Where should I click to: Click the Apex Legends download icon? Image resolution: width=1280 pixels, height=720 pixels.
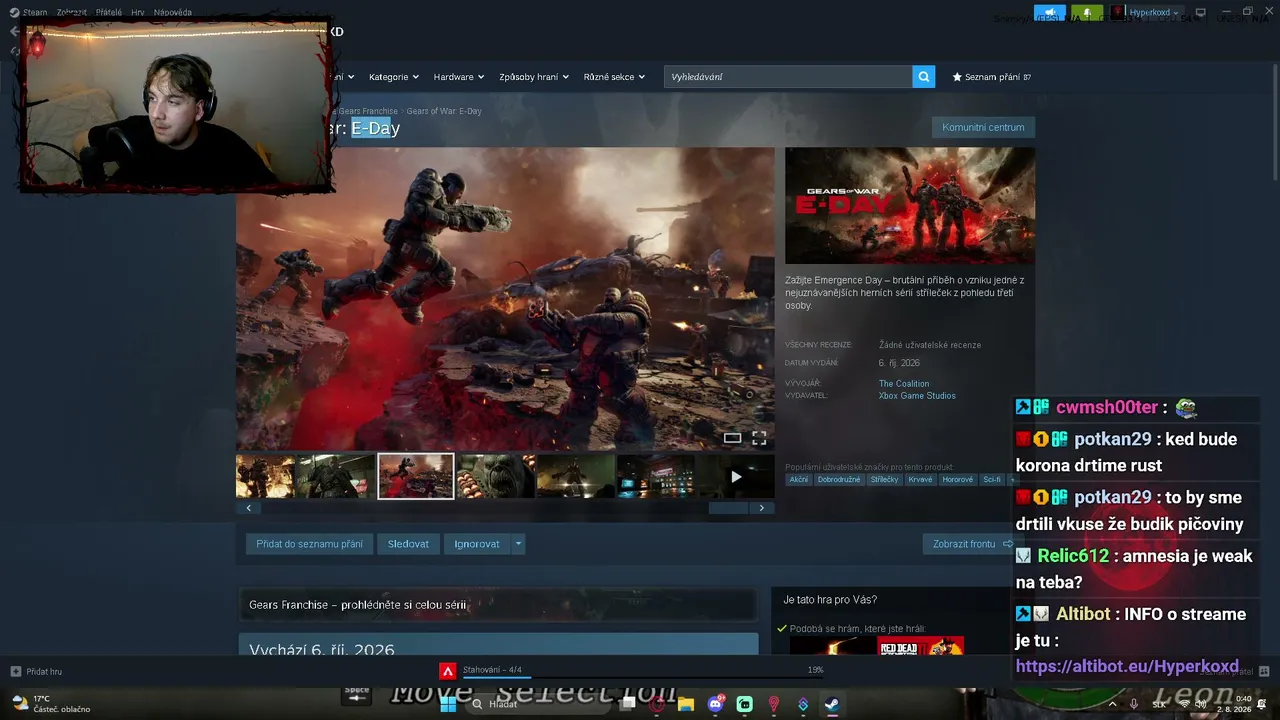click(x=448, y=671)
